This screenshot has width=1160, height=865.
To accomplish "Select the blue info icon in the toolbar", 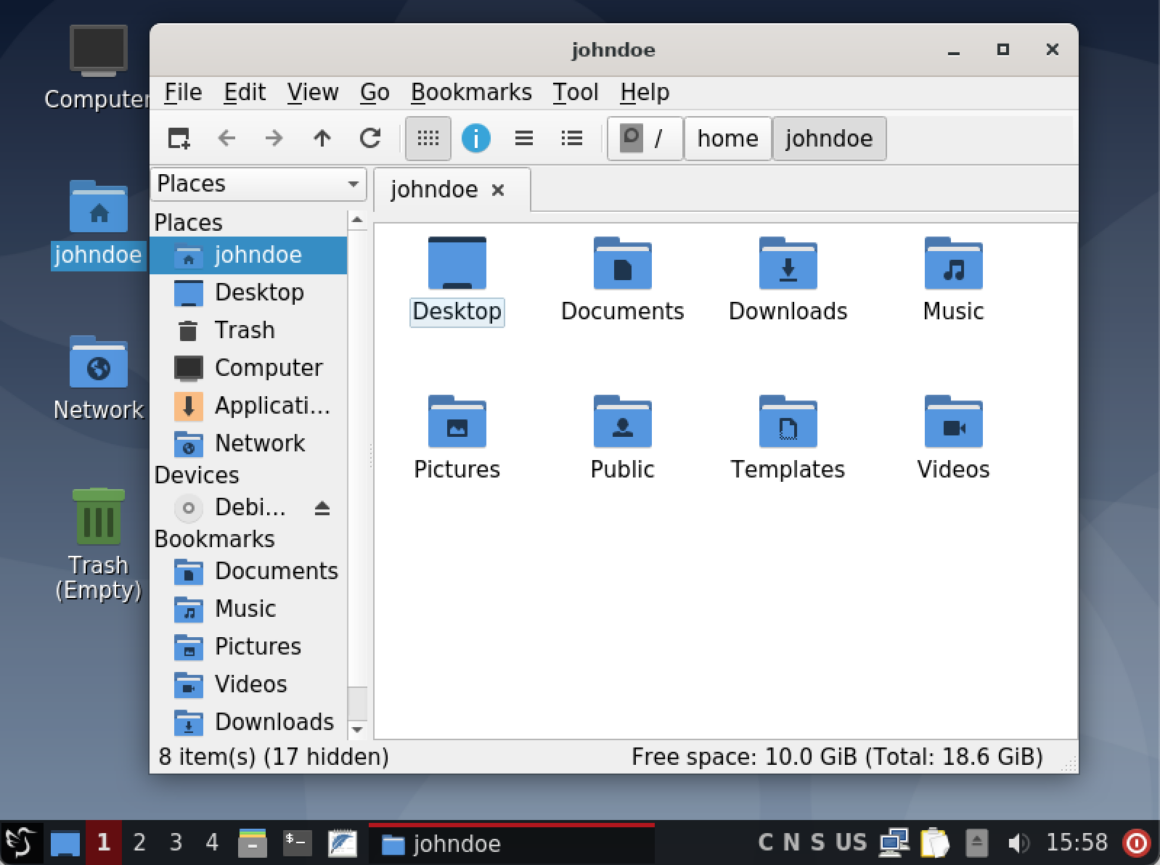I will pos(476,138).
